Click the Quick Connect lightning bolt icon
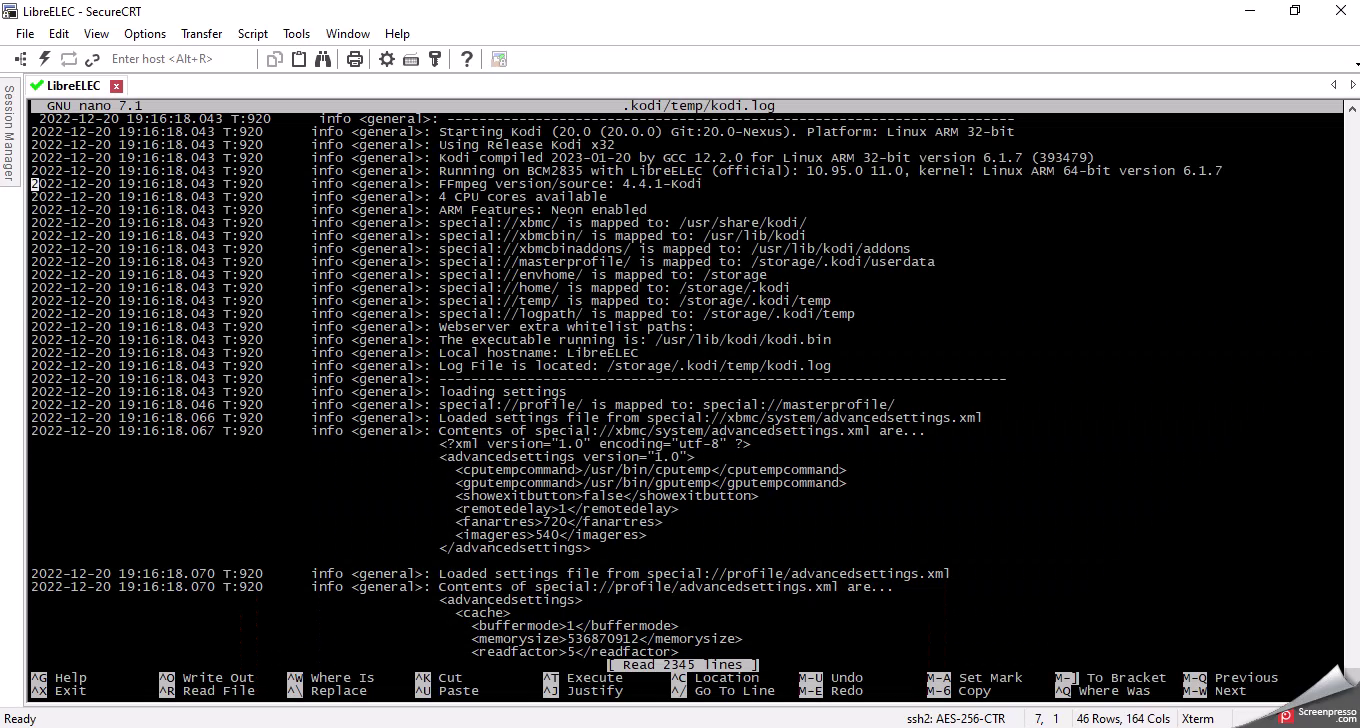This screenshot has height=728, width=1360. (44, 59)
